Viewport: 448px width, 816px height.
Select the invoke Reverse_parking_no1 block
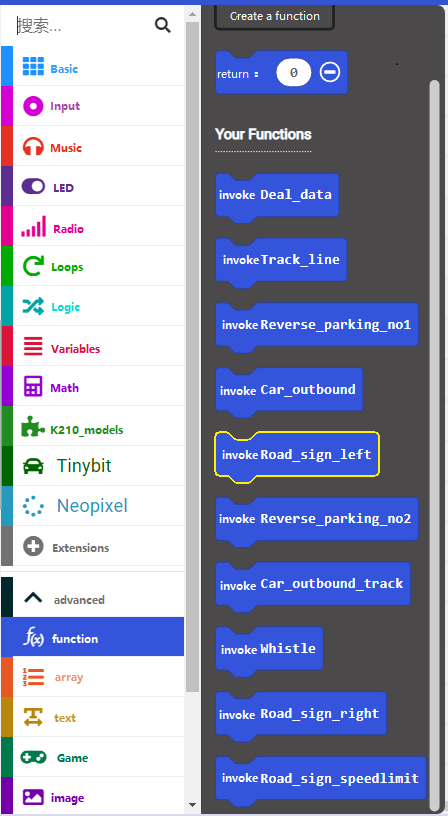pos(316,325)
